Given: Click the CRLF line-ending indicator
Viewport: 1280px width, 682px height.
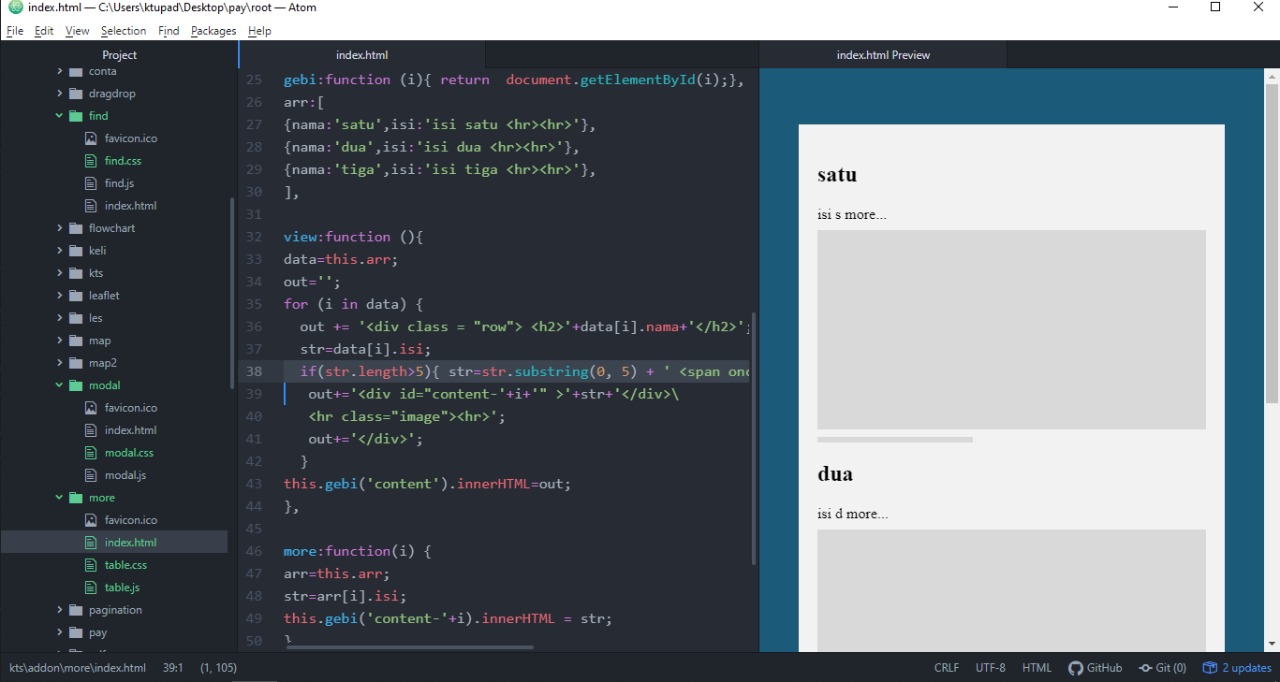Looking at the screenshot, I should [946, 667].
